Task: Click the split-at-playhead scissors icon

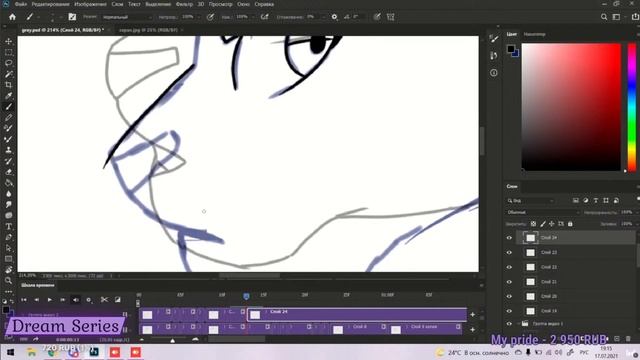Action: pos(104,300)
